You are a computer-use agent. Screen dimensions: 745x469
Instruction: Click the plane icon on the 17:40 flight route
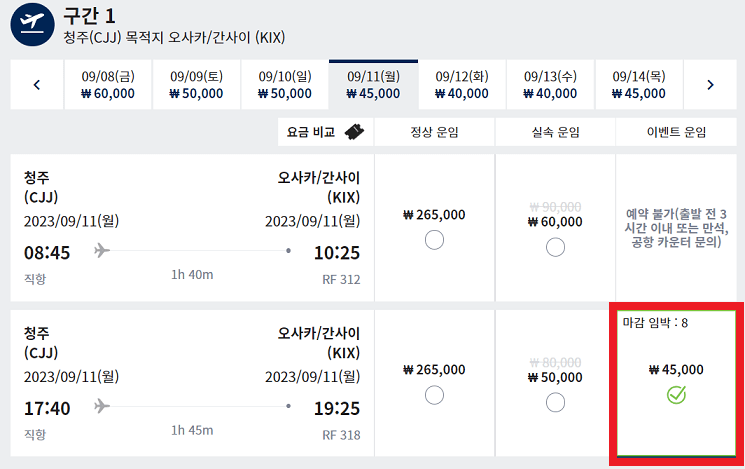102,406
